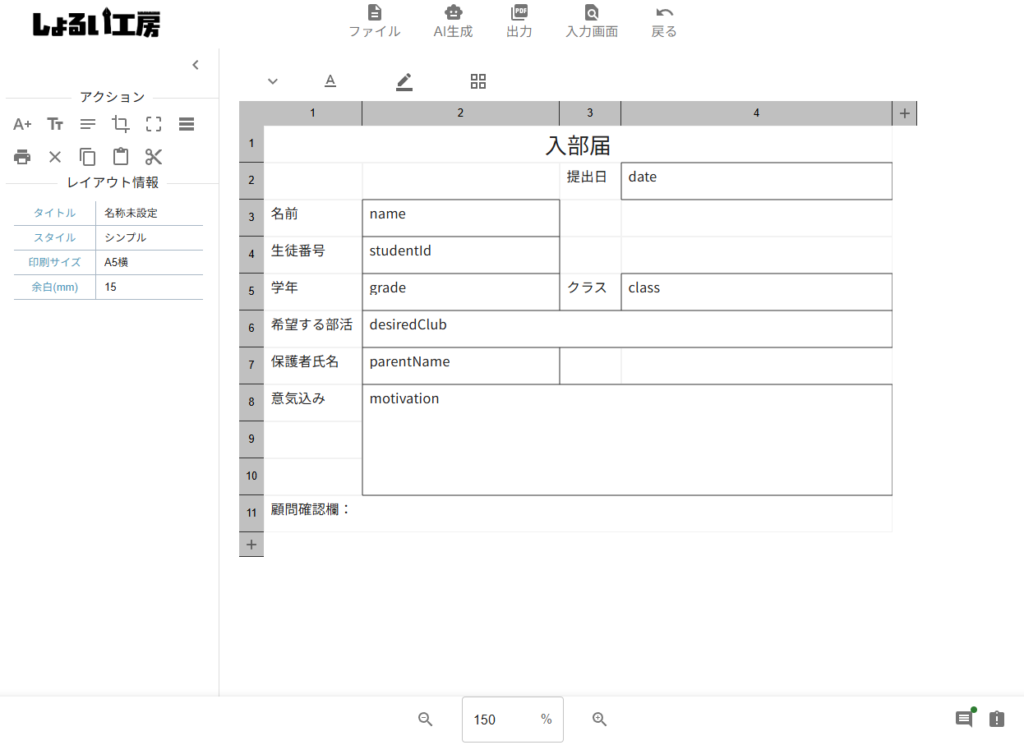The image size is (1024, 745).
Task: Go back using the 戻る button
Action: [664, 21]
